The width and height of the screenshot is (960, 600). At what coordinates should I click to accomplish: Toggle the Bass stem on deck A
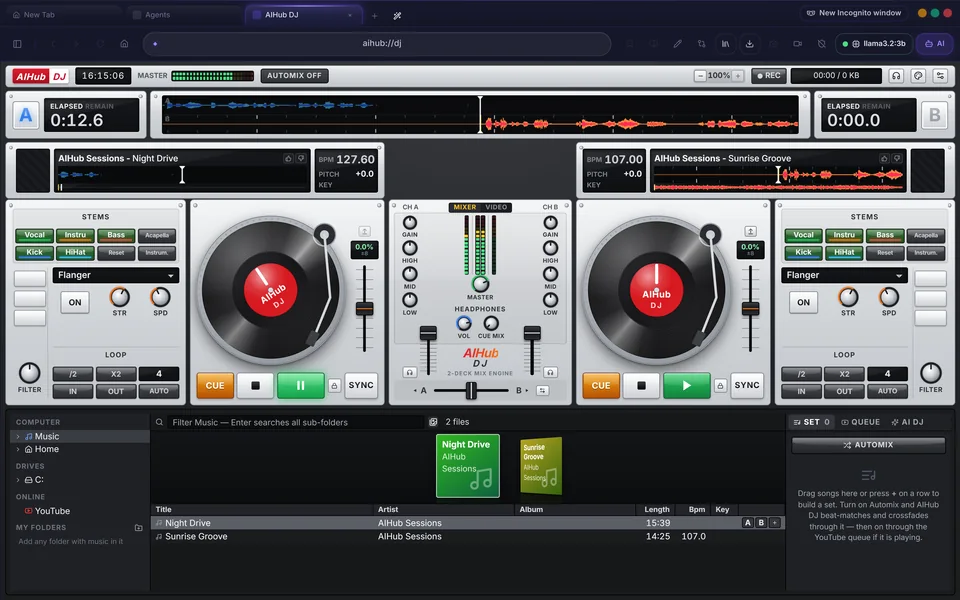(116, 235)
